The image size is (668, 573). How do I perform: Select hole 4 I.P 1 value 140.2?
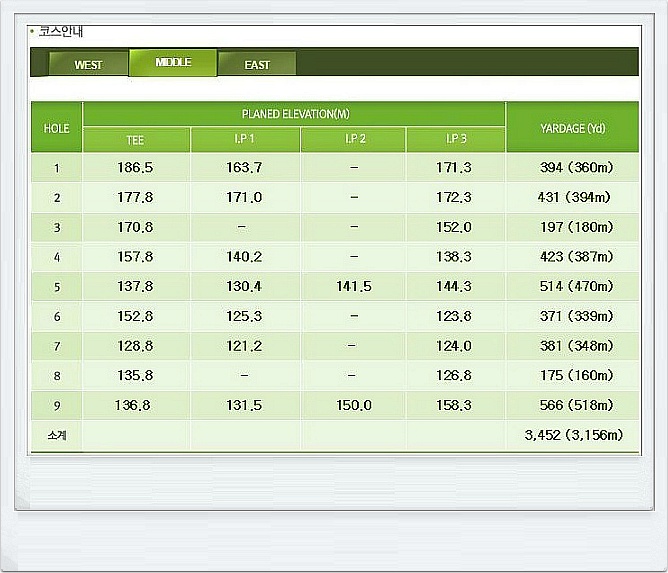[x=244, y=257]
